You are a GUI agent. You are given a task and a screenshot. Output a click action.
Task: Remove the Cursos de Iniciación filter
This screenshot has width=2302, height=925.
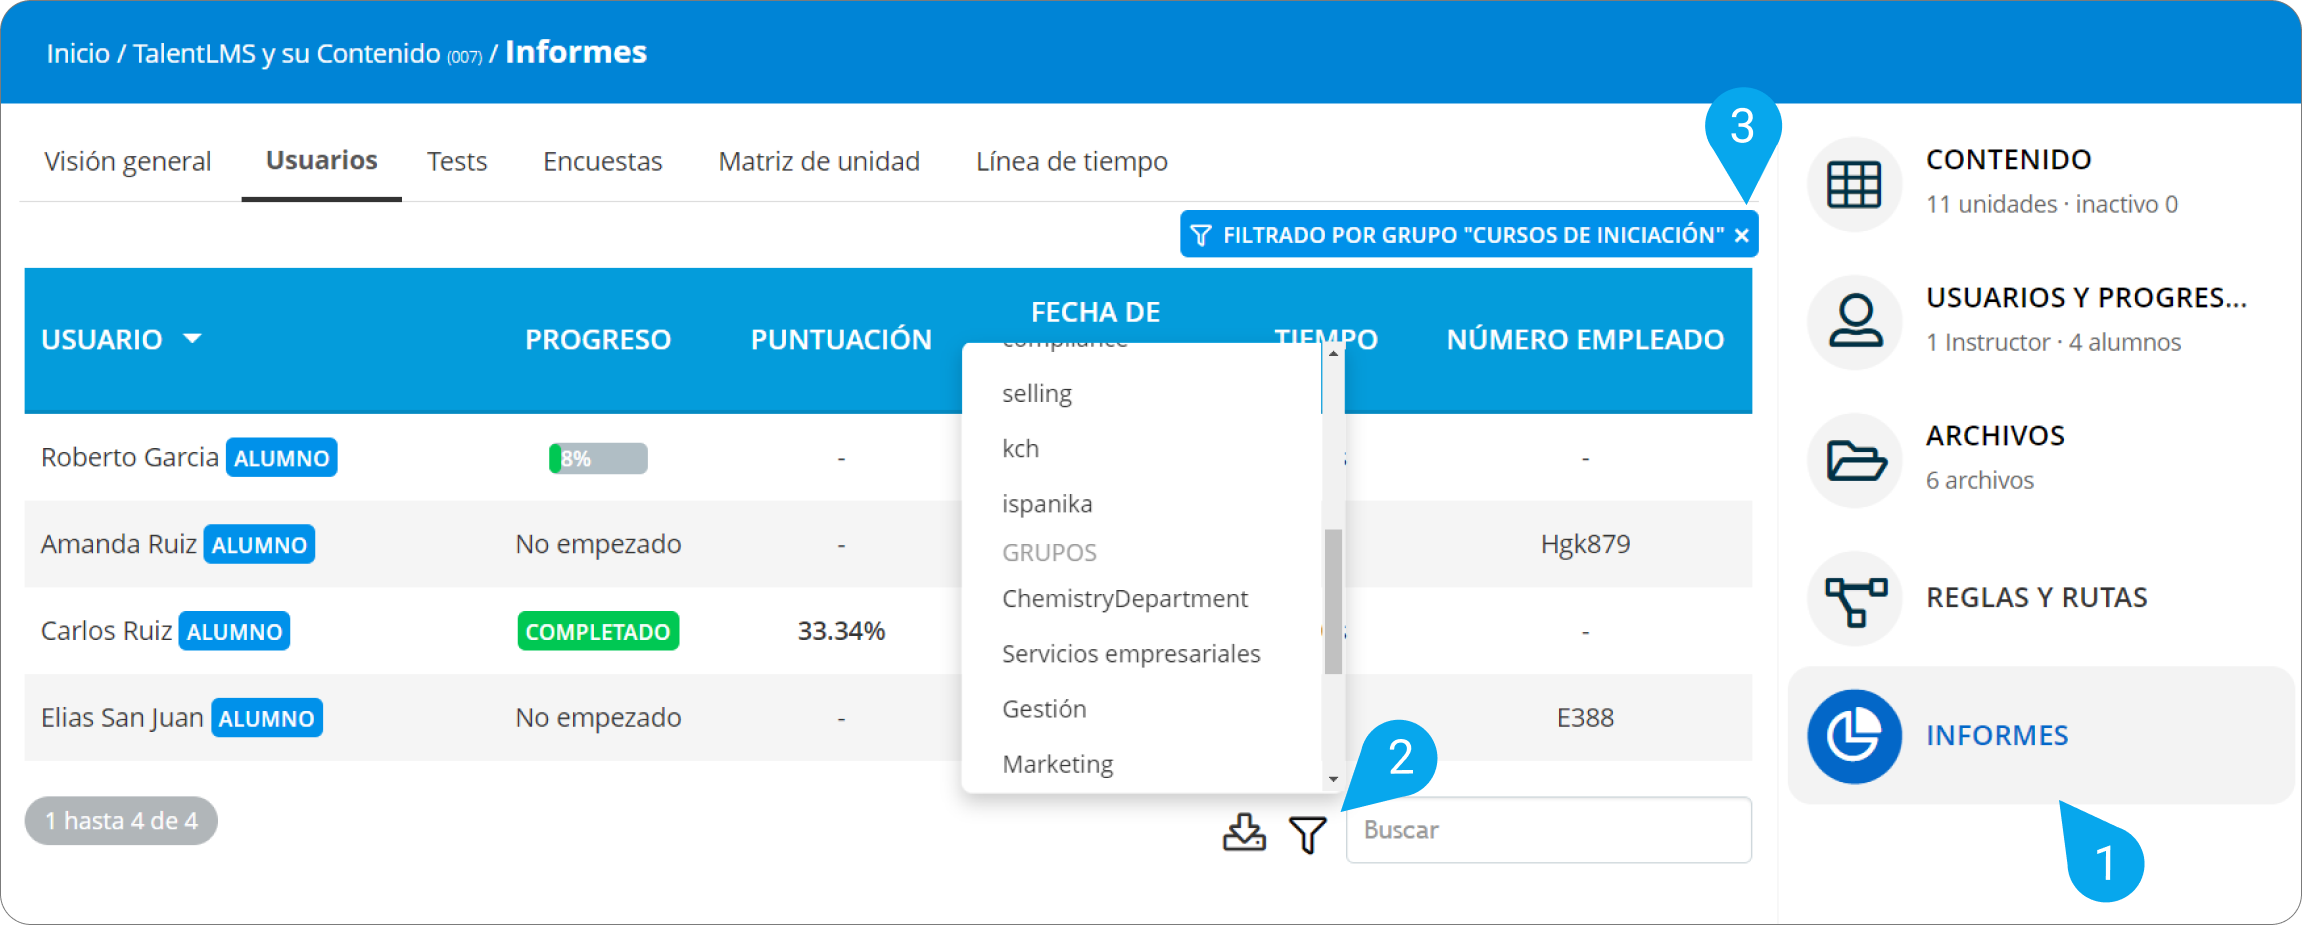[1741, 235]
